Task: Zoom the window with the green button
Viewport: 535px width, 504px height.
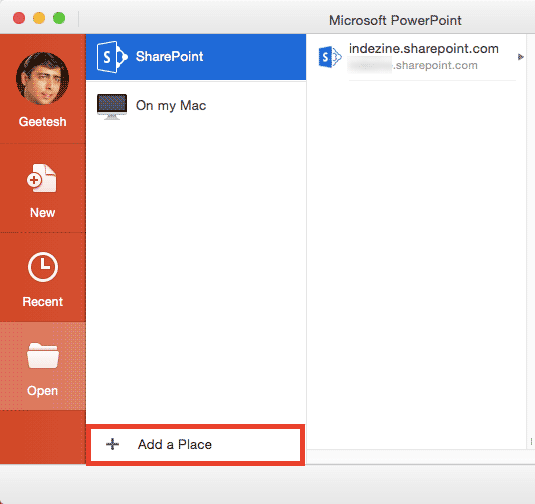Action: (x=59, y=18)
